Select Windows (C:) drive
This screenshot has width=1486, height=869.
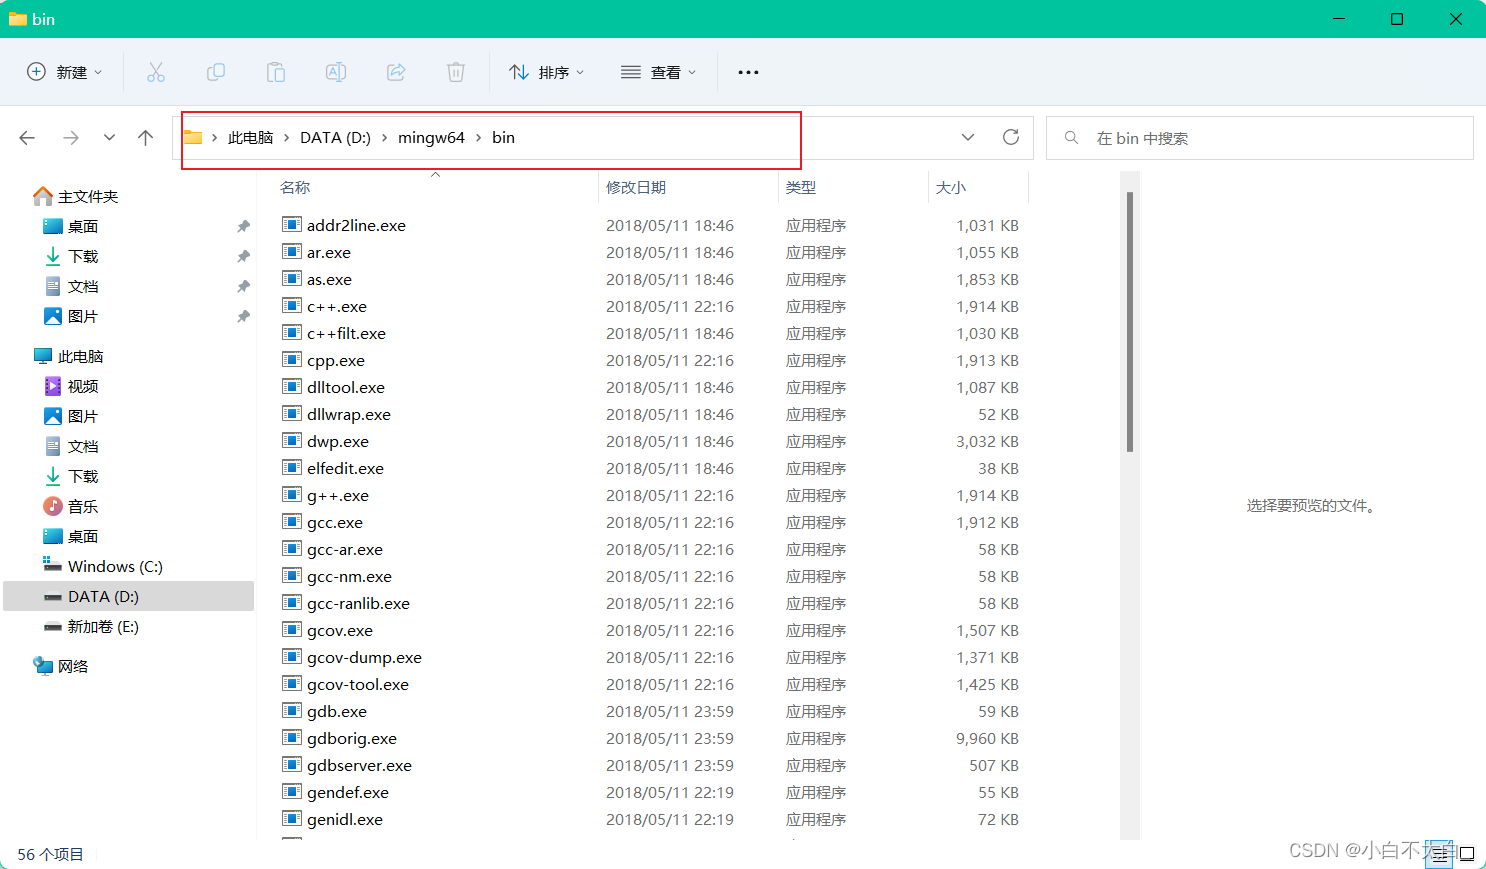(103, 566)
